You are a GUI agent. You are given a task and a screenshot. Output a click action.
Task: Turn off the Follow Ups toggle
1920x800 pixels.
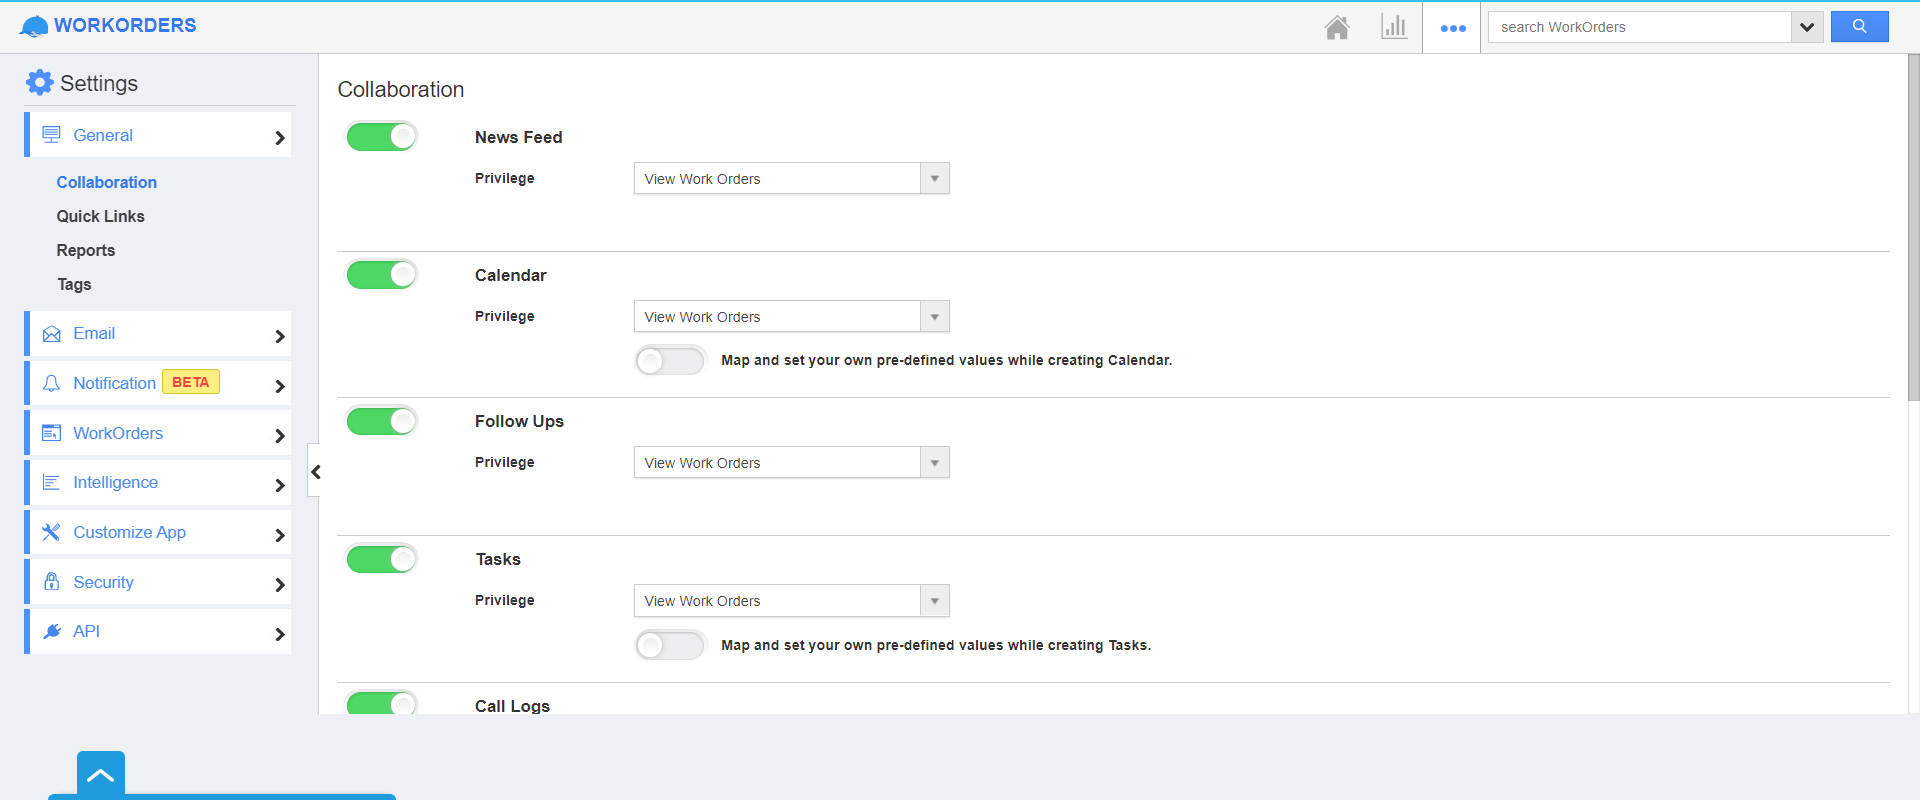(x=382, y=421)
